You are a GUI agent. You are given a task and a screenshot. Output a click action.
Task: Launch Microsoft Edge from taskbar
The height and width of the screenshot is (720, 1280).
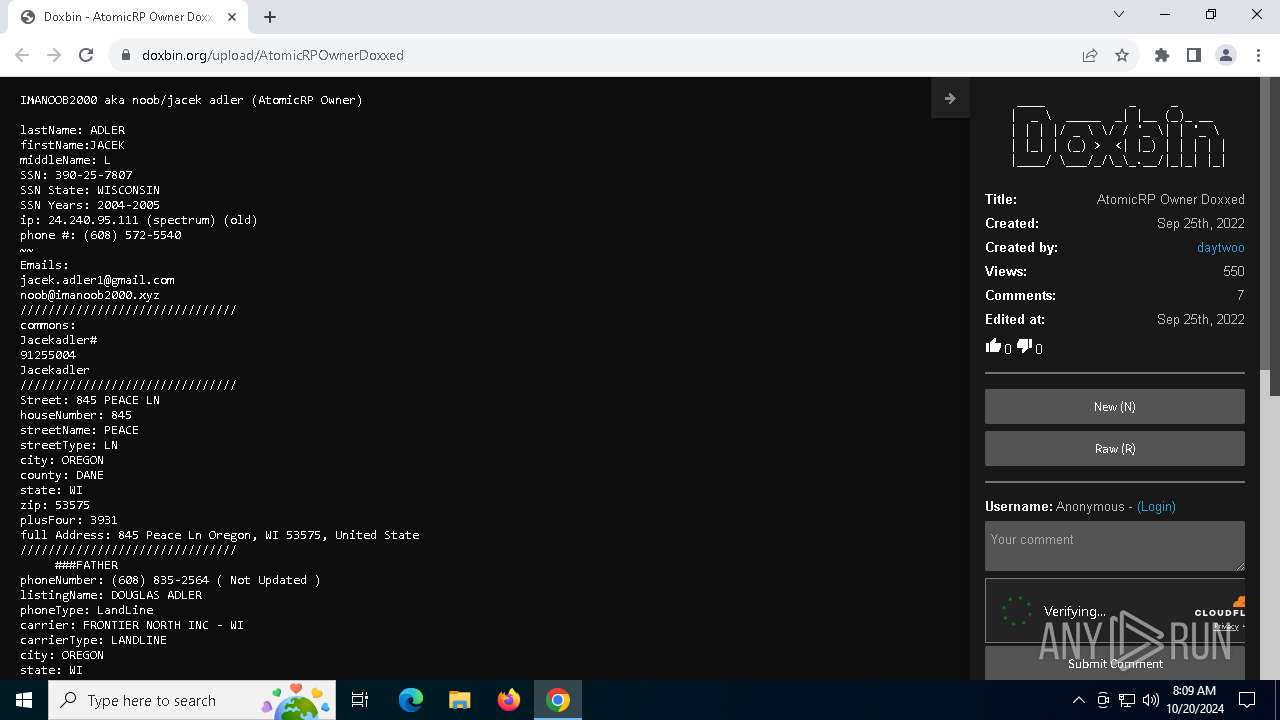click(410, 700)
